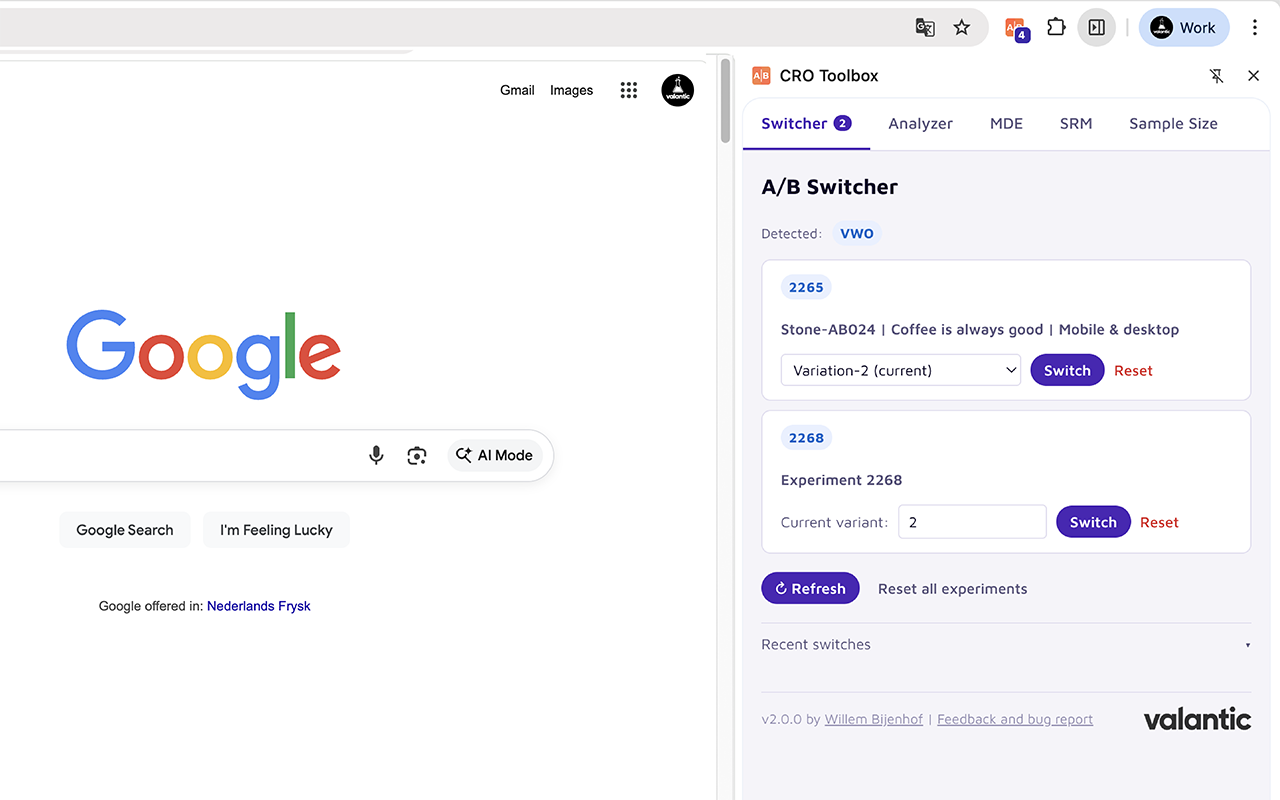Click the VWO detected badge
1280x800 pixels.
point(857,233)
